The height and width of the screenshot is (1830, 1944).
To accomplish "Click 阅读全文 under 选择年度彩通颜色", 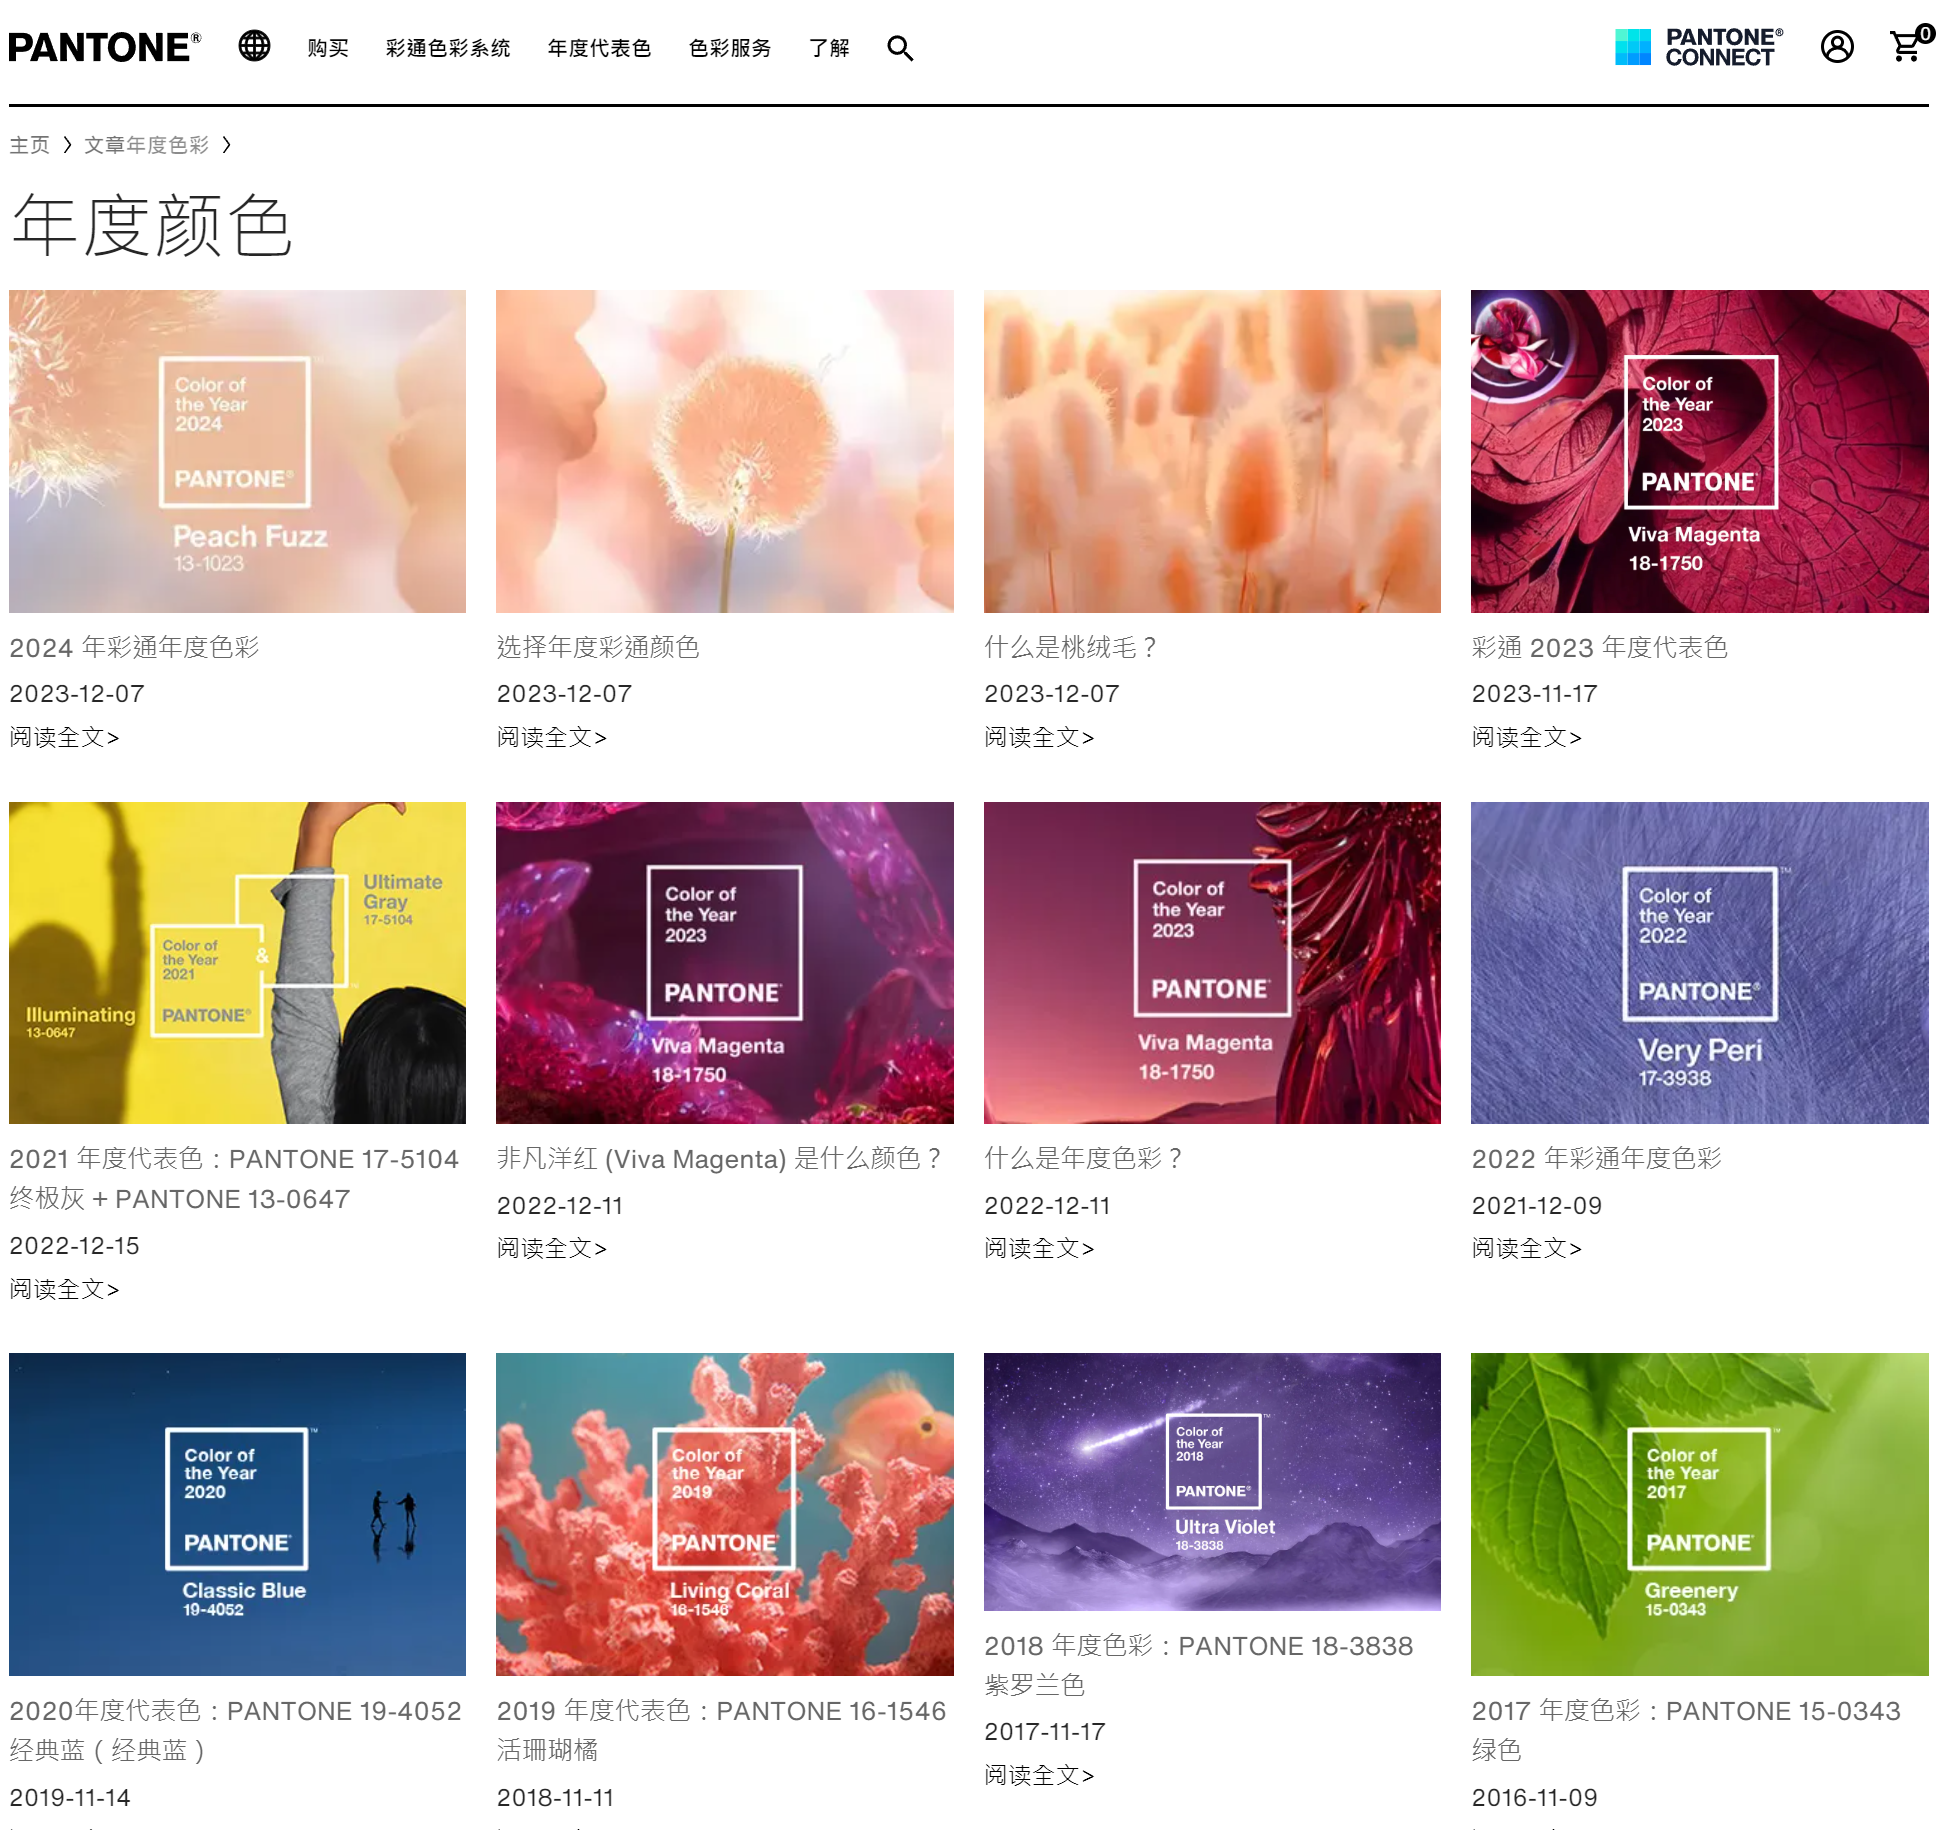I will click(x=552, y=738).
